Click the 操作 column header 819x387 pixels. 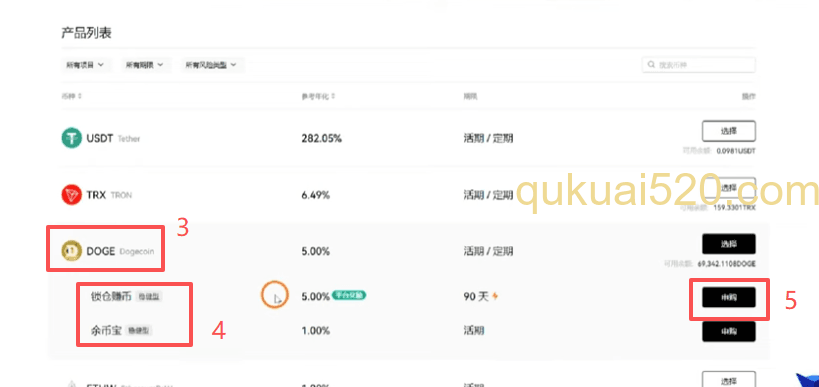pos(748,96)
